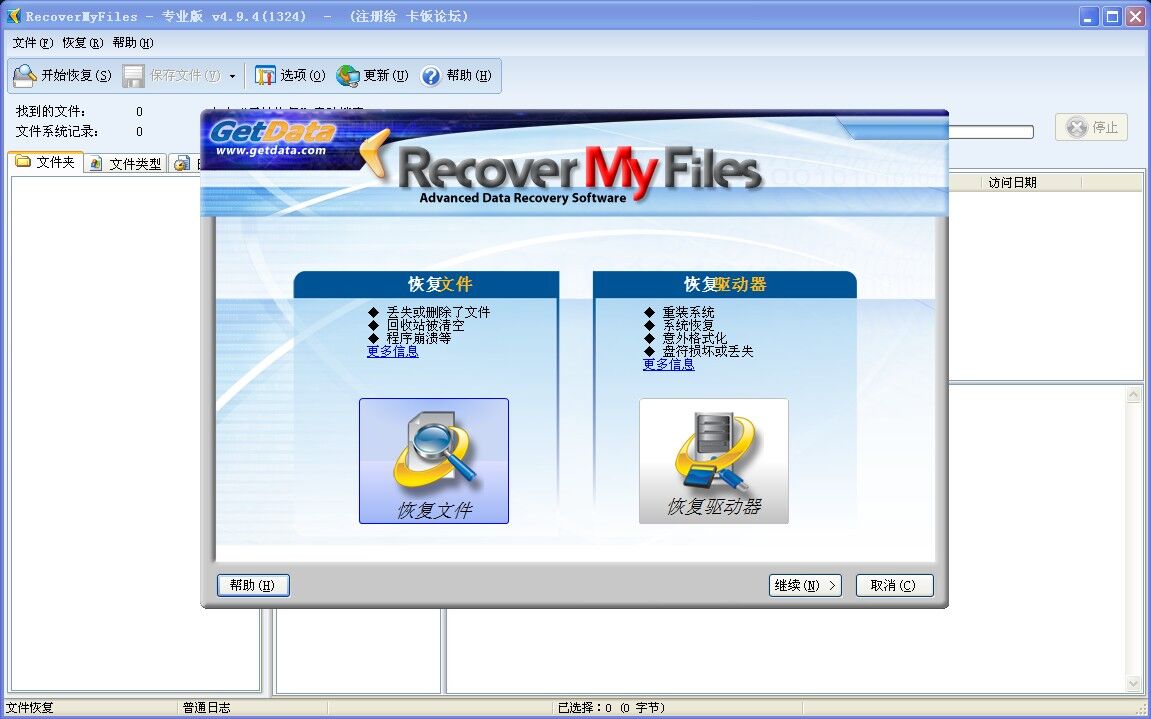The height and width of the screenshot is (719, 1151).
Task: Open the 恢复 (Recover) menu
Action: [82, 43]
